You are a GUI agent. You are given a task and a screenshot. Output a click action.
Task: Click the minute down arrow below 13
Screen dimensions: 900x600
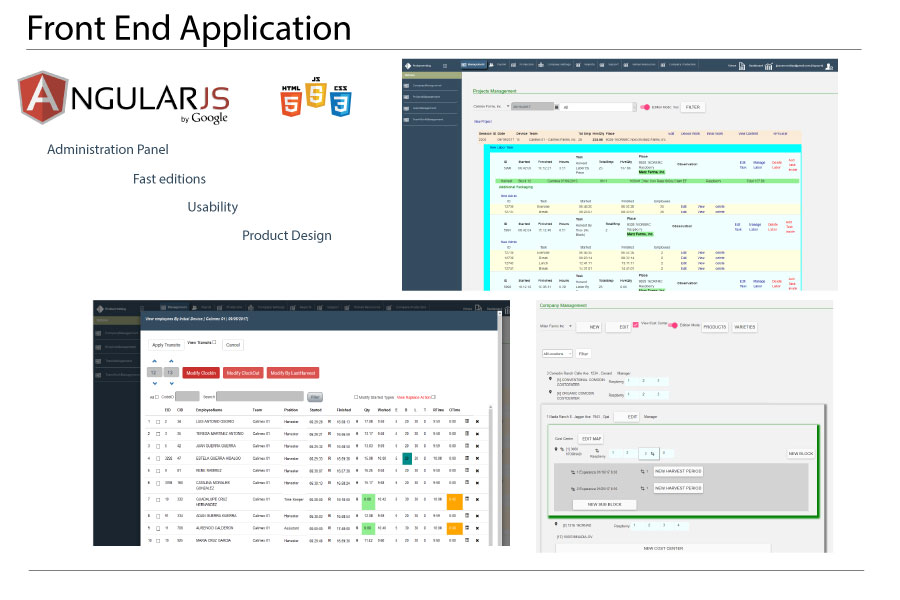point(171,384)
